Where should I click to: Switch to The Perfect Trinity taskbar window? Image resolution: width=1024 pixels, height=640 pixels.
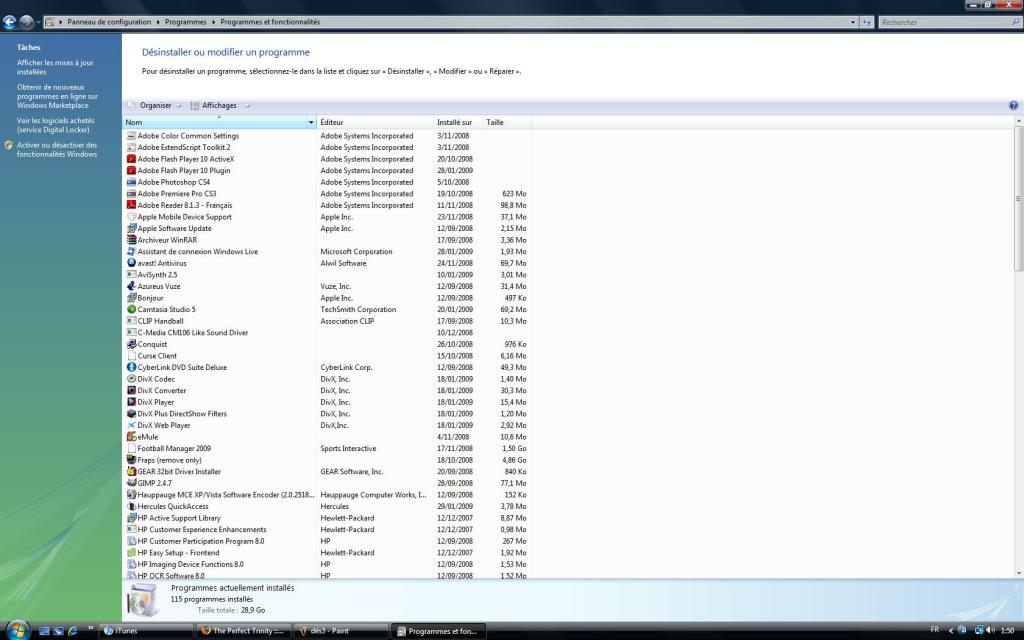click(x=244, y=631)
